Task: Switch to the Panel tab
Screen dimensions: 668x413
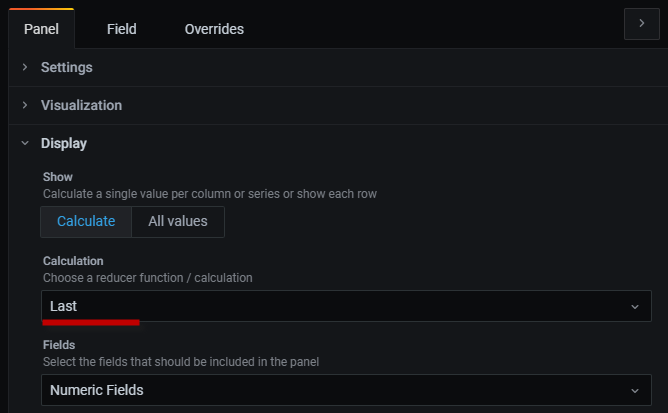Action: [42, 29]
